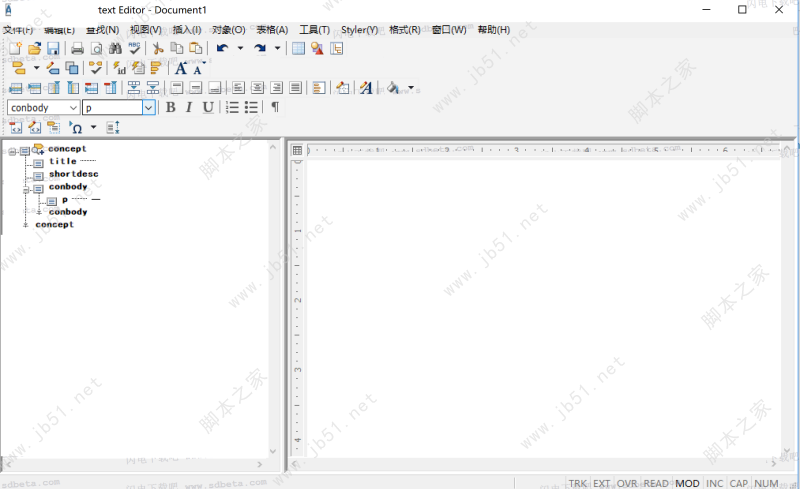Align cell text to left

click(x=238, y=88)
